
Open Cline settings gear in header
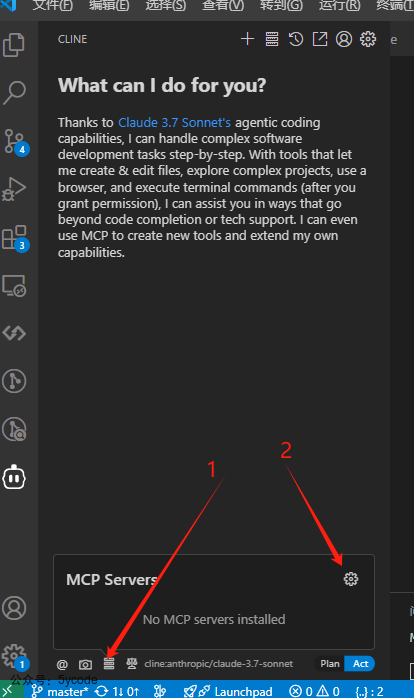[x=368, y=39]
